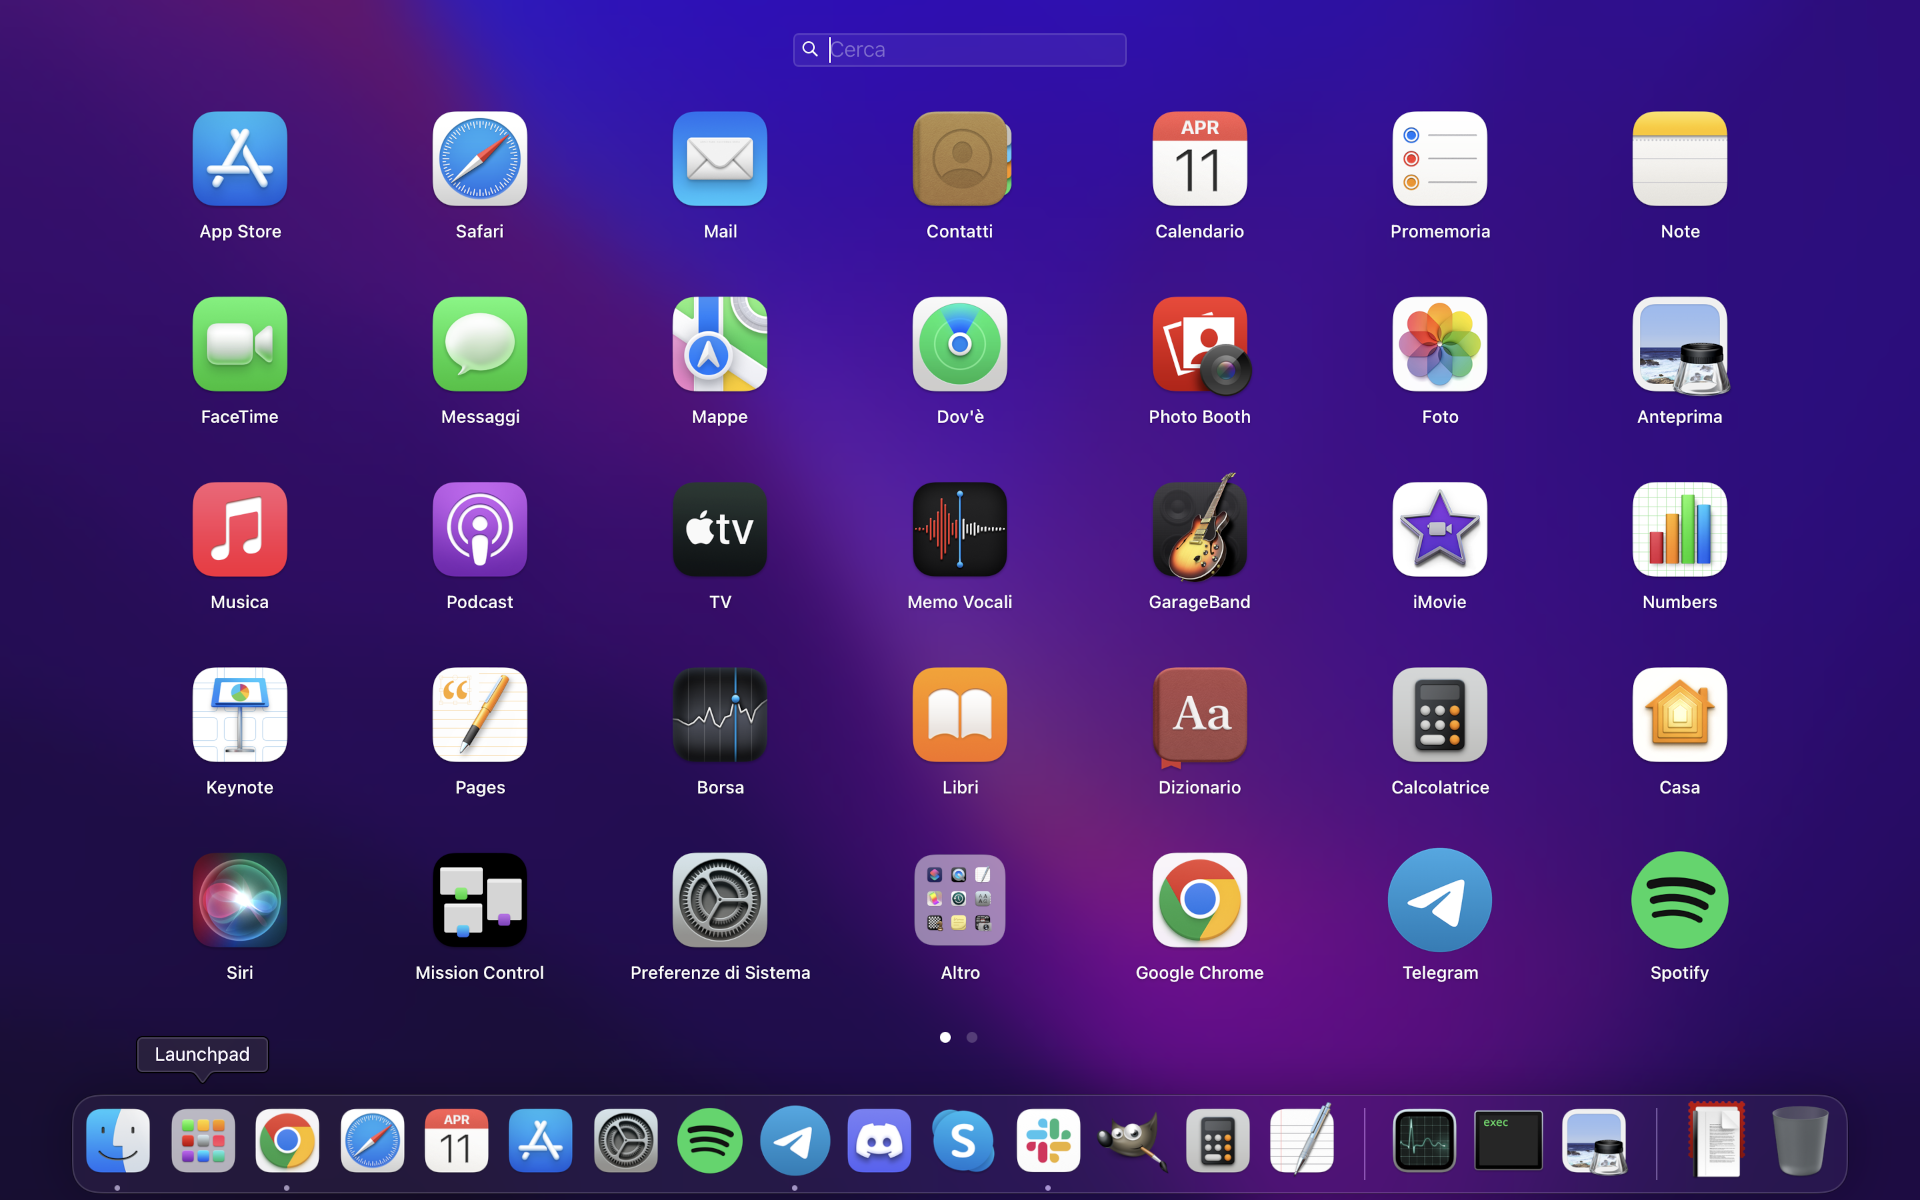Image resolution: width=1920 pixels, height=1200 pixels.
Task: Open Podcast app
Action: pos(480,530)
